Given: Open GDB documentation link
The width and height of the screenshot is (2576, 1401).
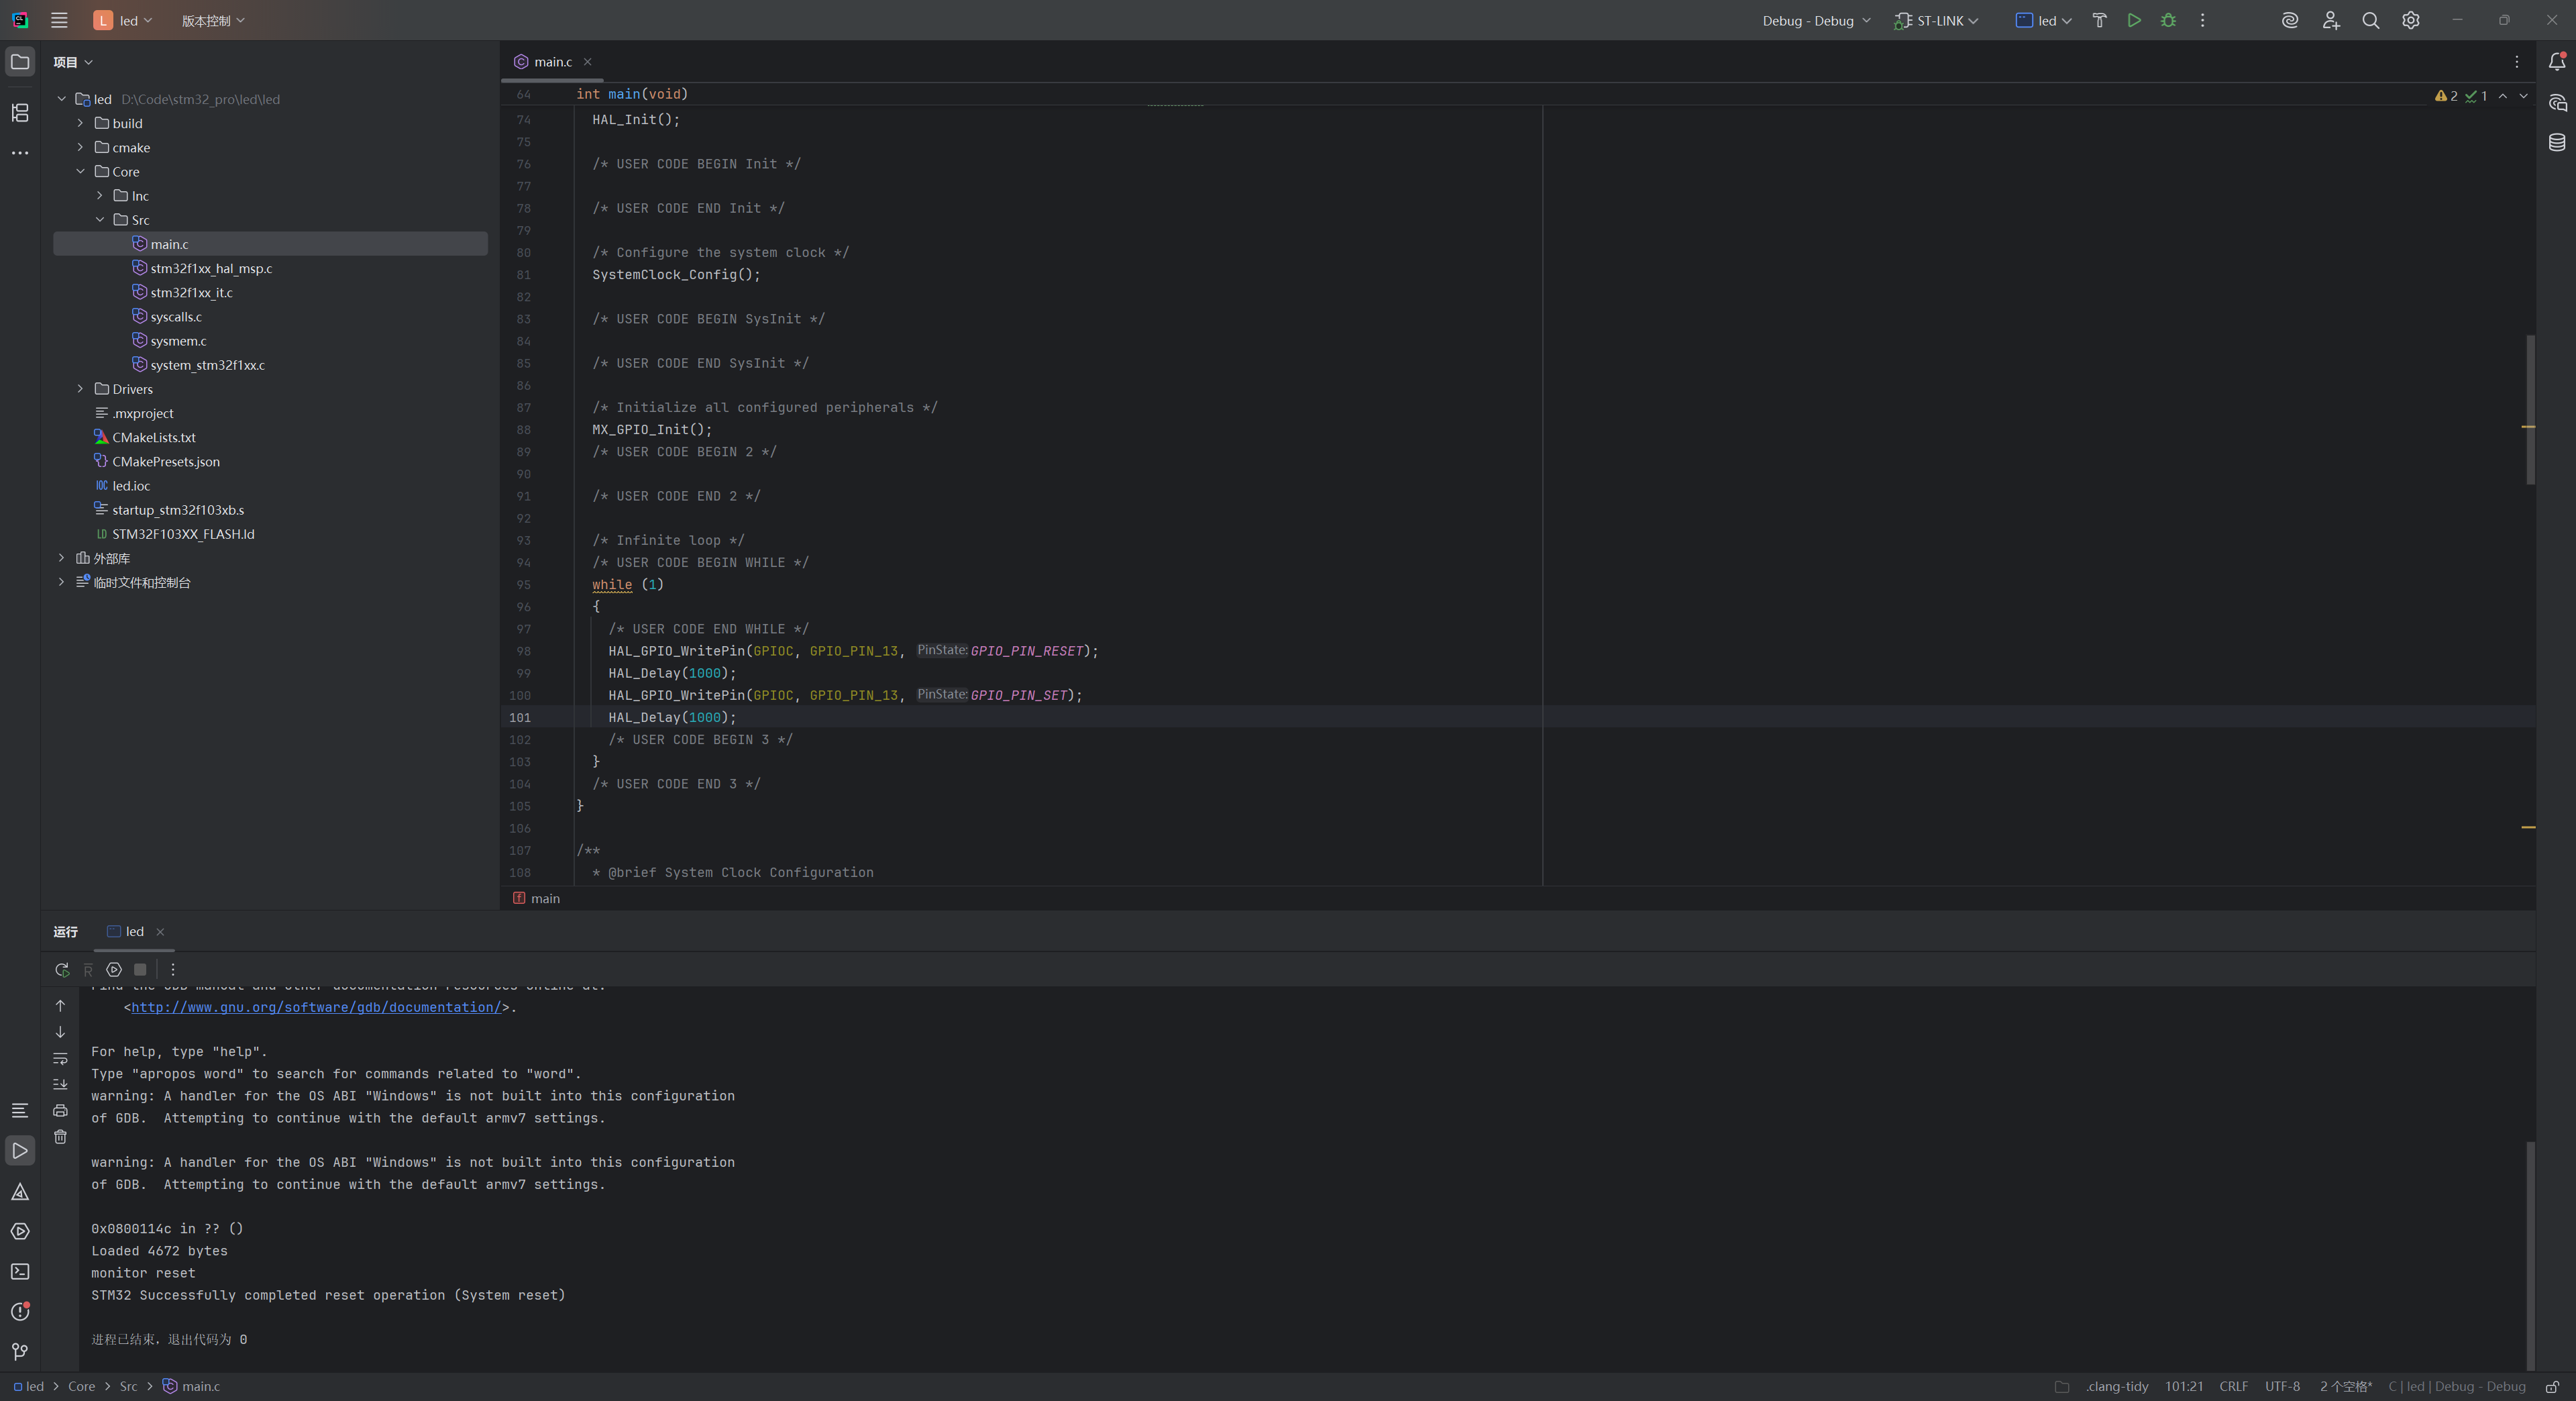Looking at the screenshot, I should tap(316, 1007).
